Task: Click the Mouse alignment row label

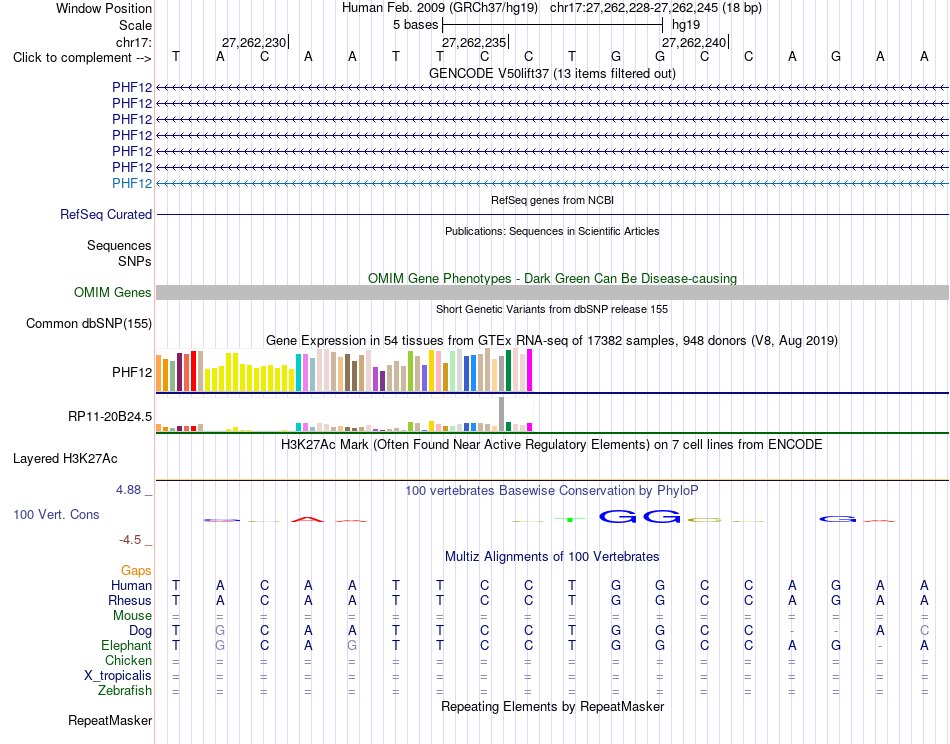Action: click(x=132, y=616)
